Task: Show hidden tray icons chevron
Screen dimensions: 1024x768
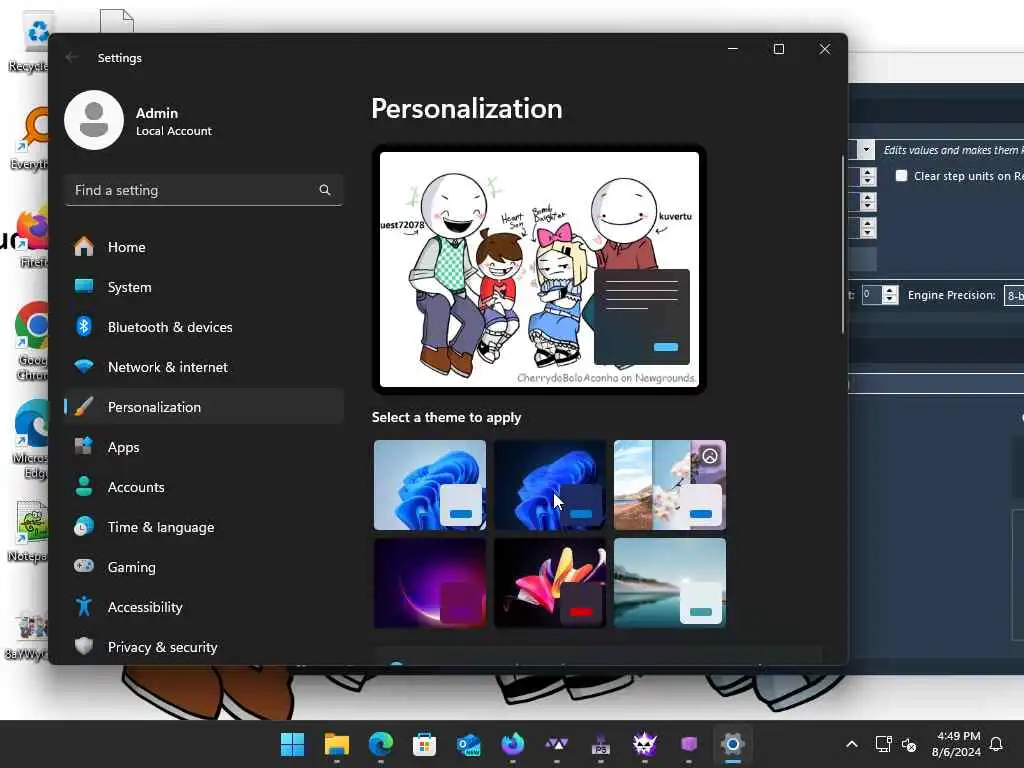Action: pos(852,744)
